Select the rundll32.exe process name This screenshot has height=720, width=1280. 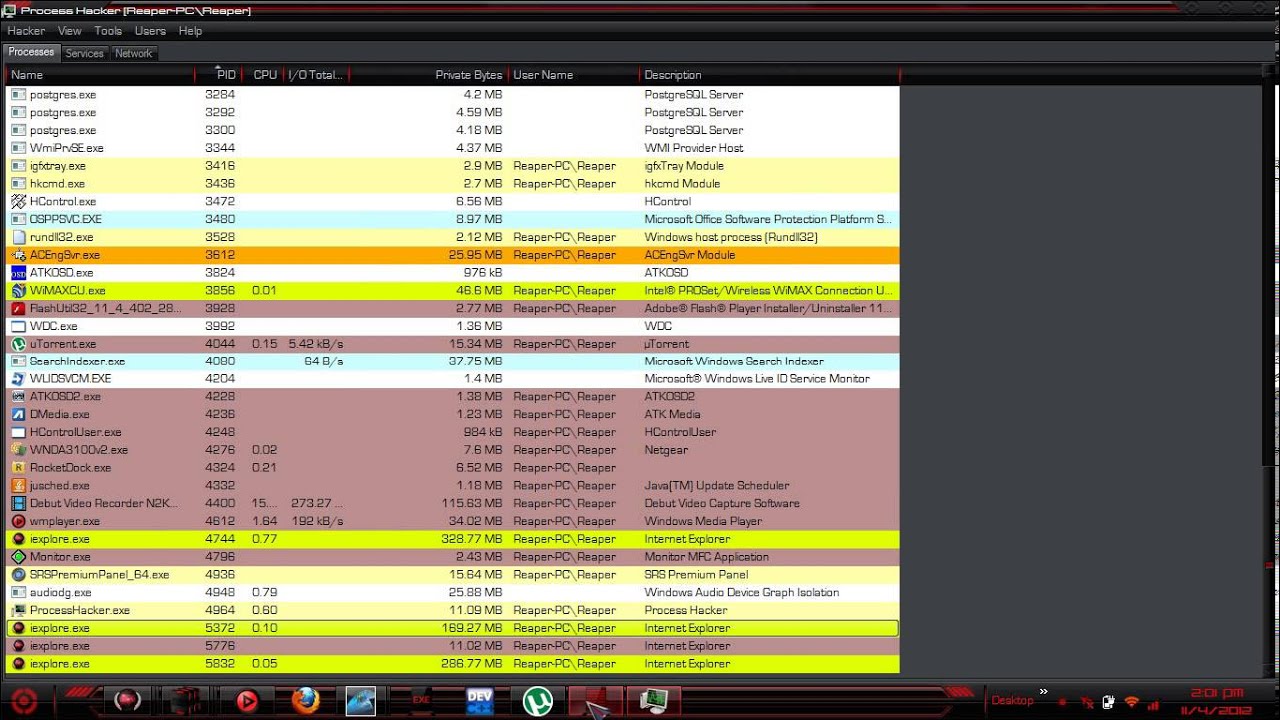[x=62, y=238]
